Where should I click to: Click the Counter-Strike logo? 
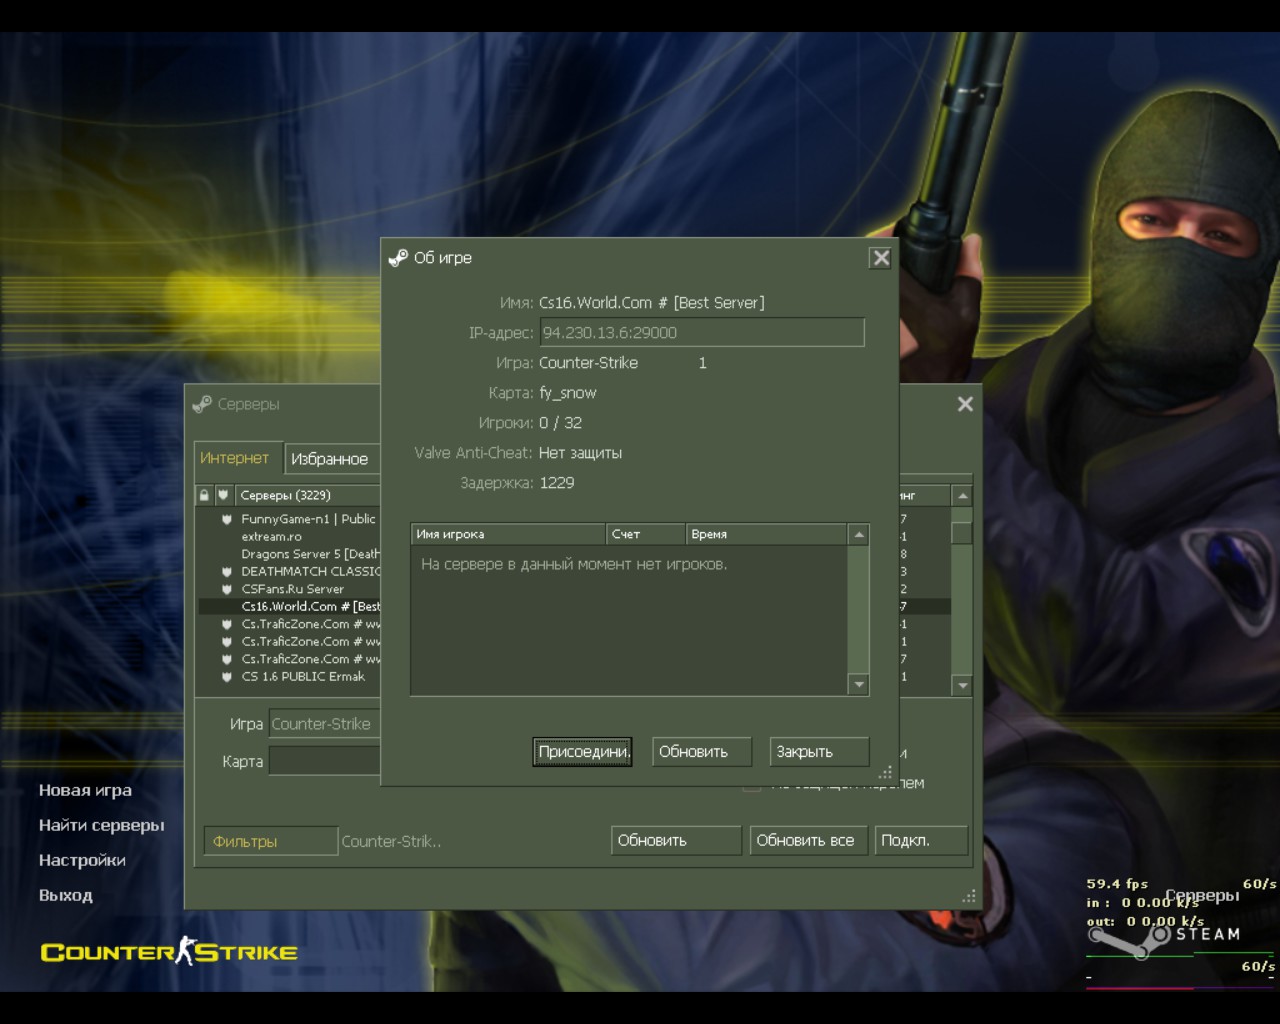pyautogui.click(x=169, y=952)
